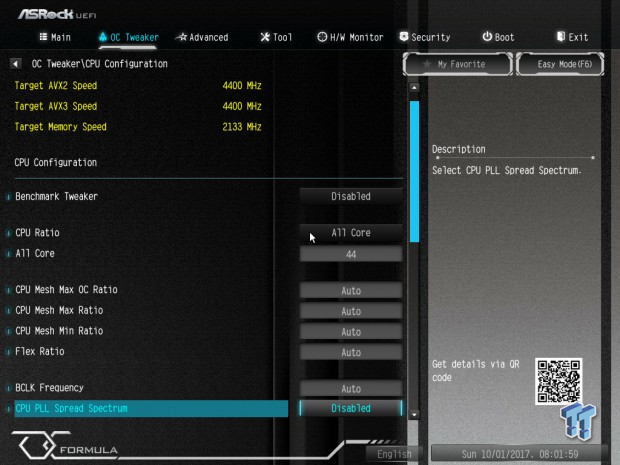
Task: Click info icon beside BCLK Frequency
Action: 8,388
